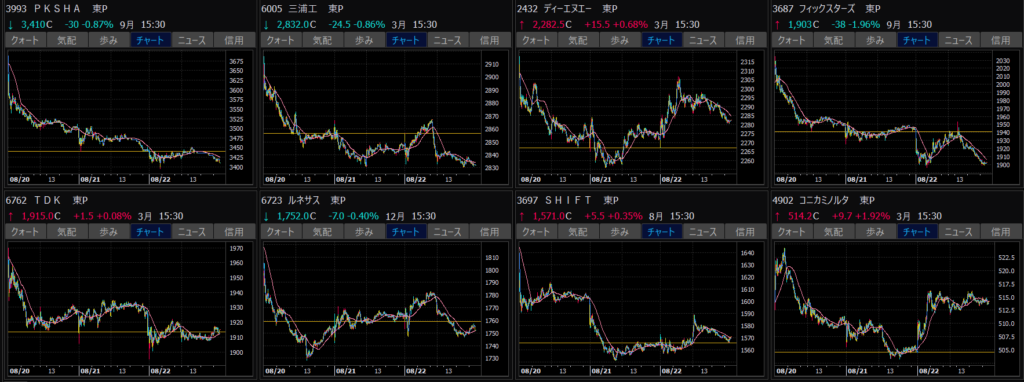Open 歩み tab for コニカミノルタ 4902
Screen dimensions: 1024x382
click(877, 232)
